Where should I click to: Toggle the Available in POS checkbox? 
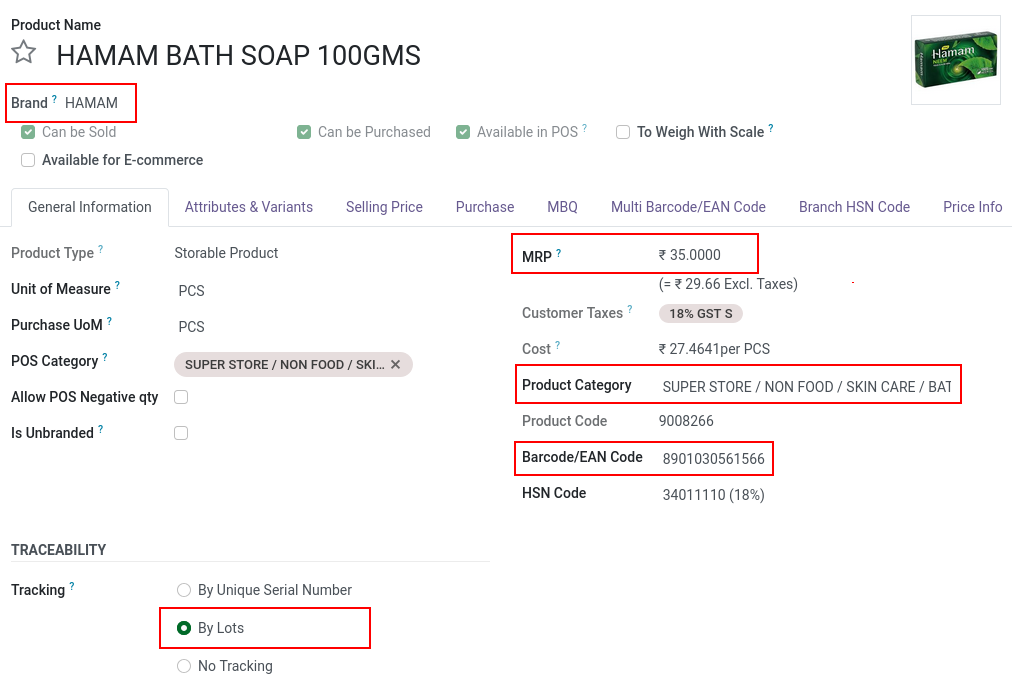pos(463,132)
